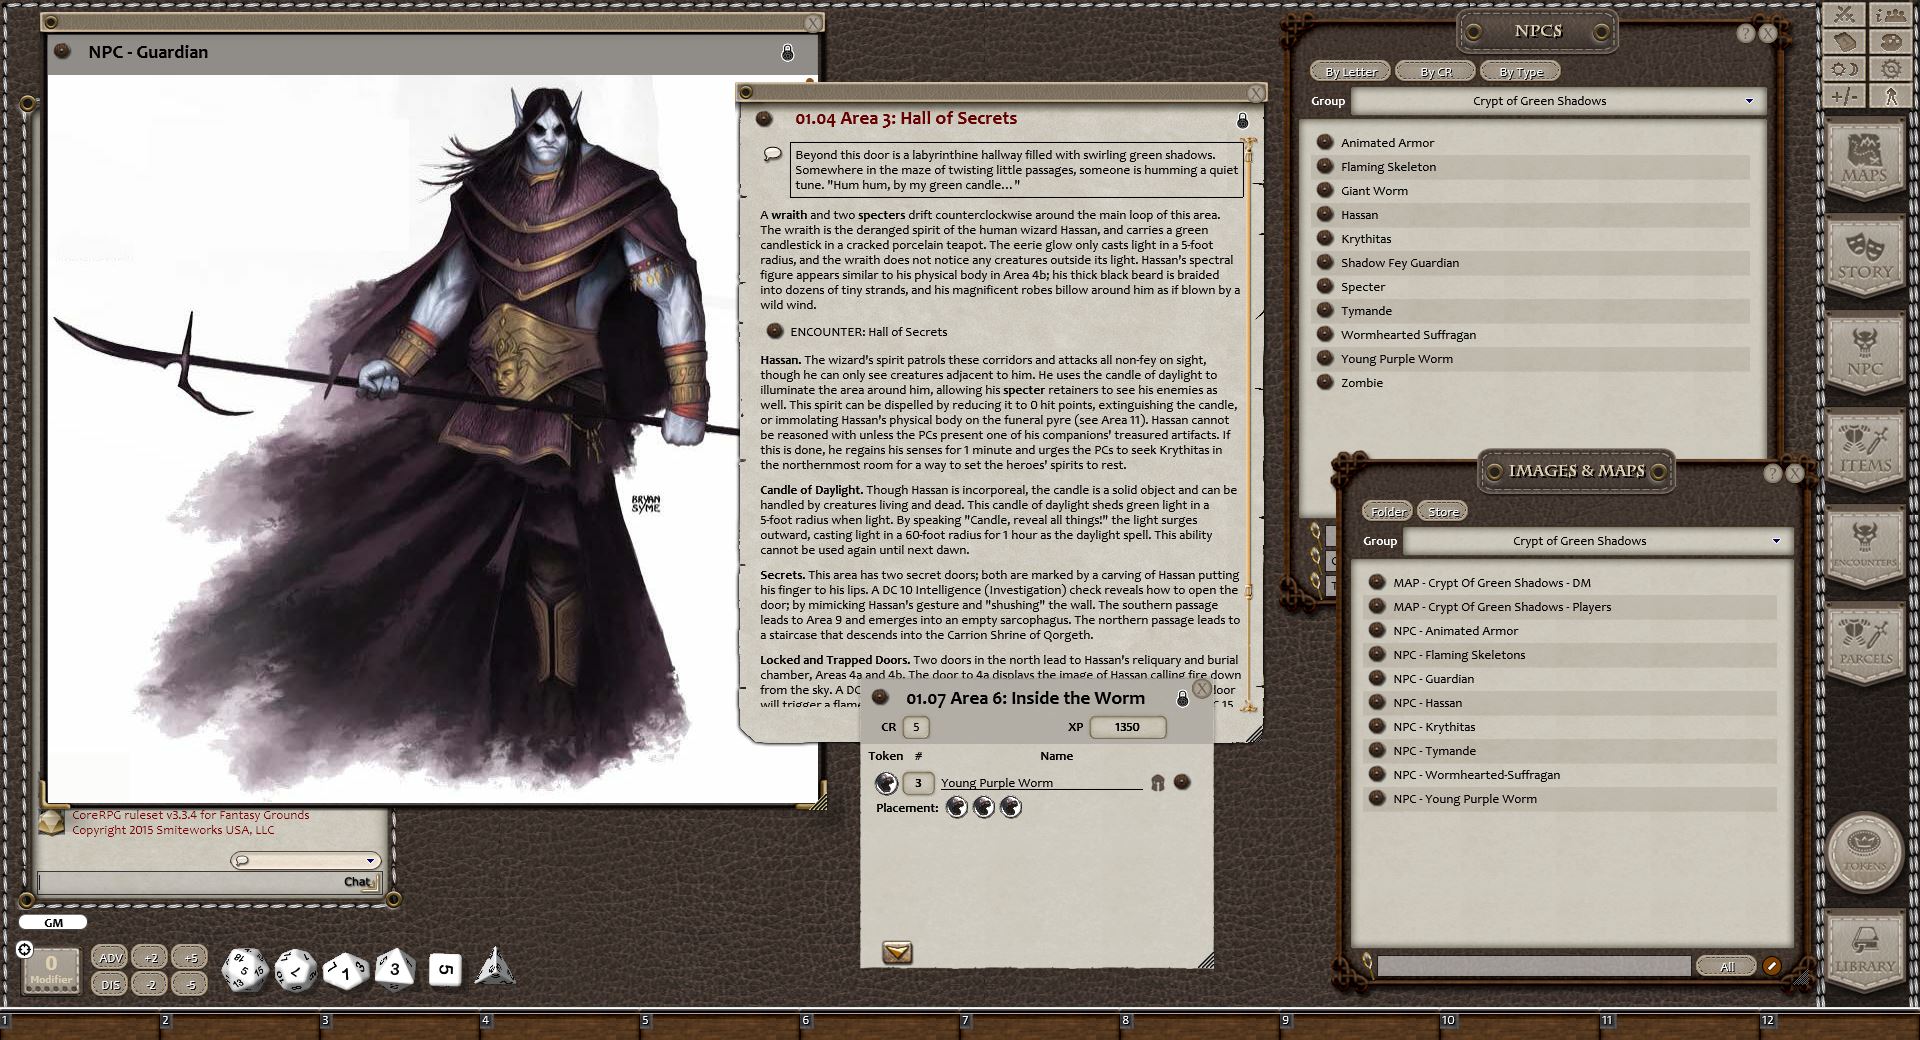Viewport: 1920px width, 1040px height.
Task: Open the NPC sidebar banner
Action: [1865, 354]
